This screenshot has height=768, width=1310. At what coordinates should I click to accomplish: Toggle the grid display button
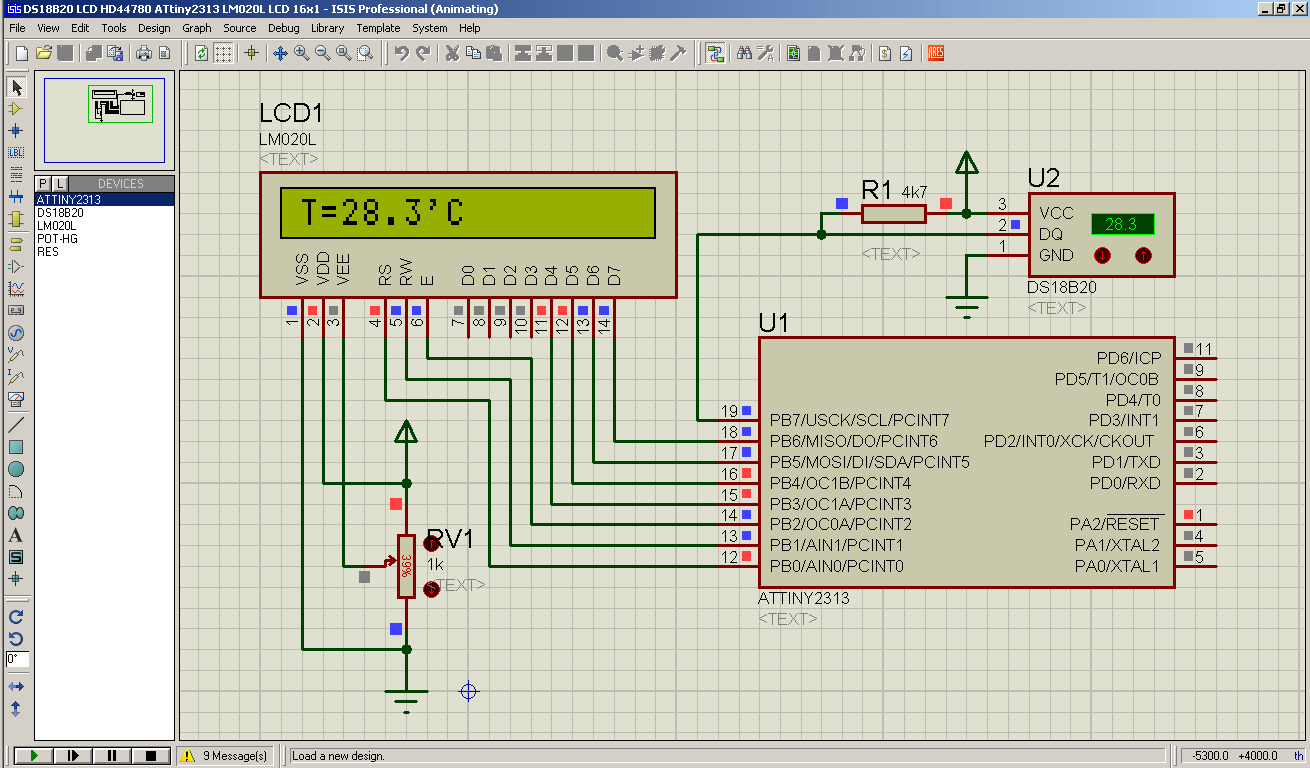tap(223, 53)
